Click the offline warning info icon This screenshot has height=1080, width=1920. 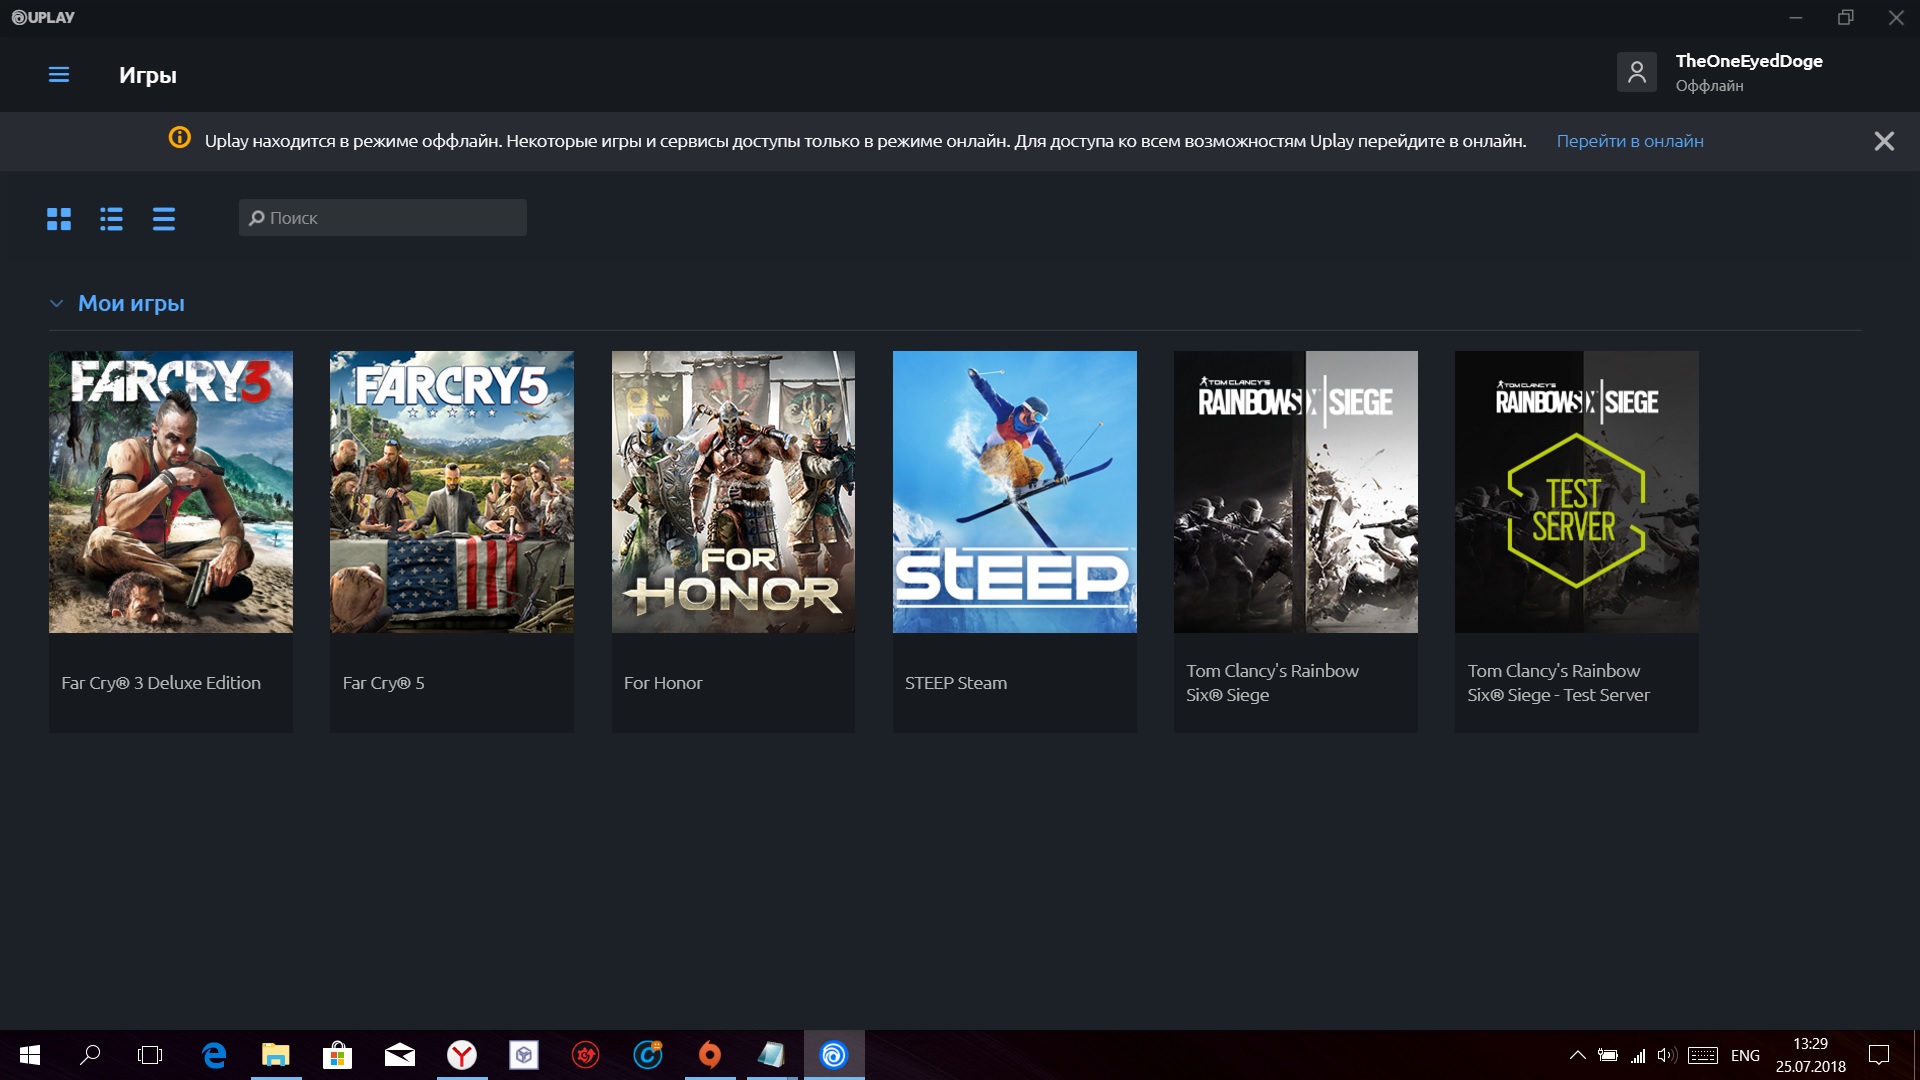pyautogui.click(x=179, y=138)
